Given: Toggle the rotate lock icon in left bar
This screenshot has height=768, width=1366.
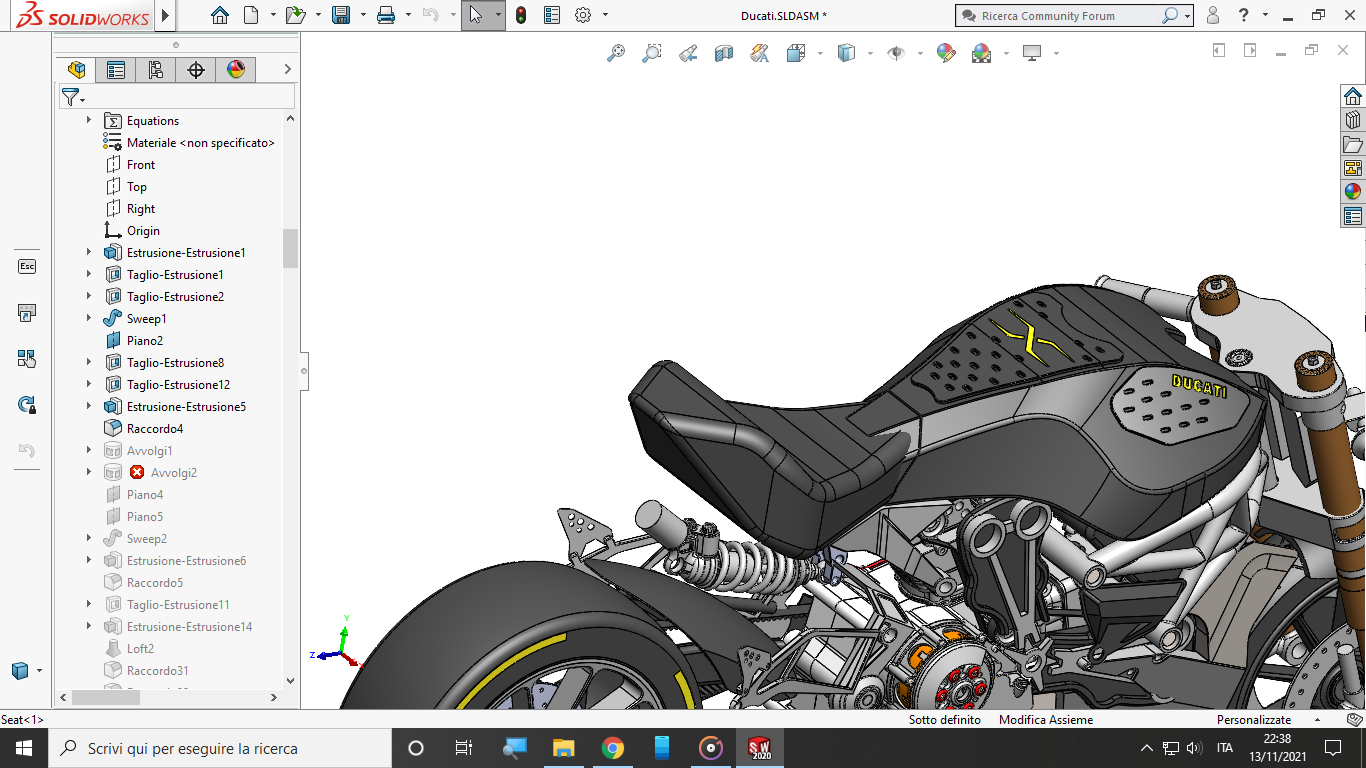Looking at the screenshot, I should coord(27,404).
